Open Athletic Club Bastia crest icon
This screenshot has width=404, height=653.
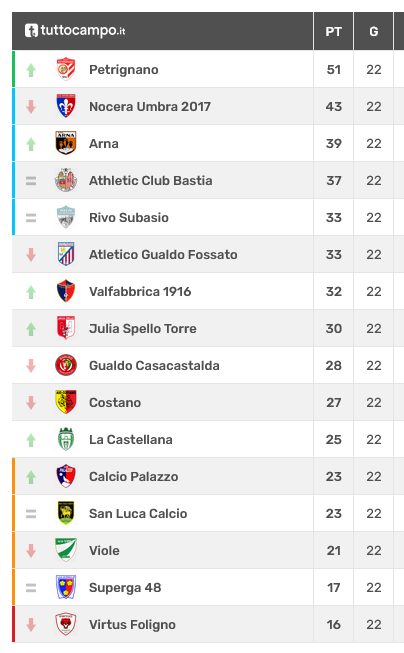click(66, 180)
